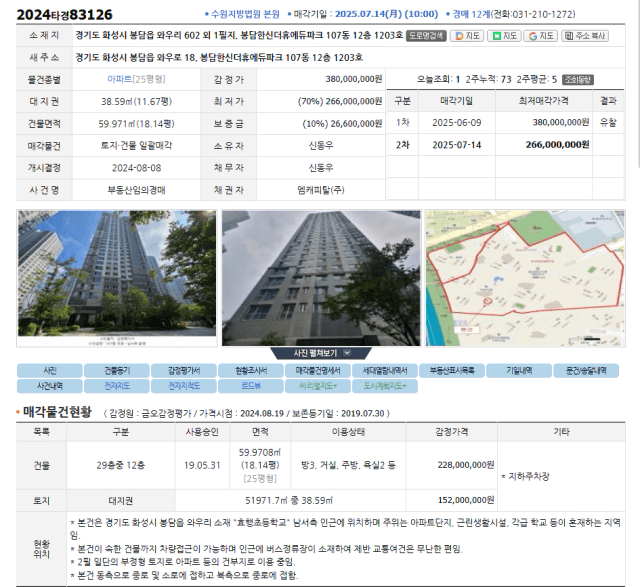640x587 pixels.
Task: Open the 씨리얼지도+ link button
Action: tap(318, 386)
